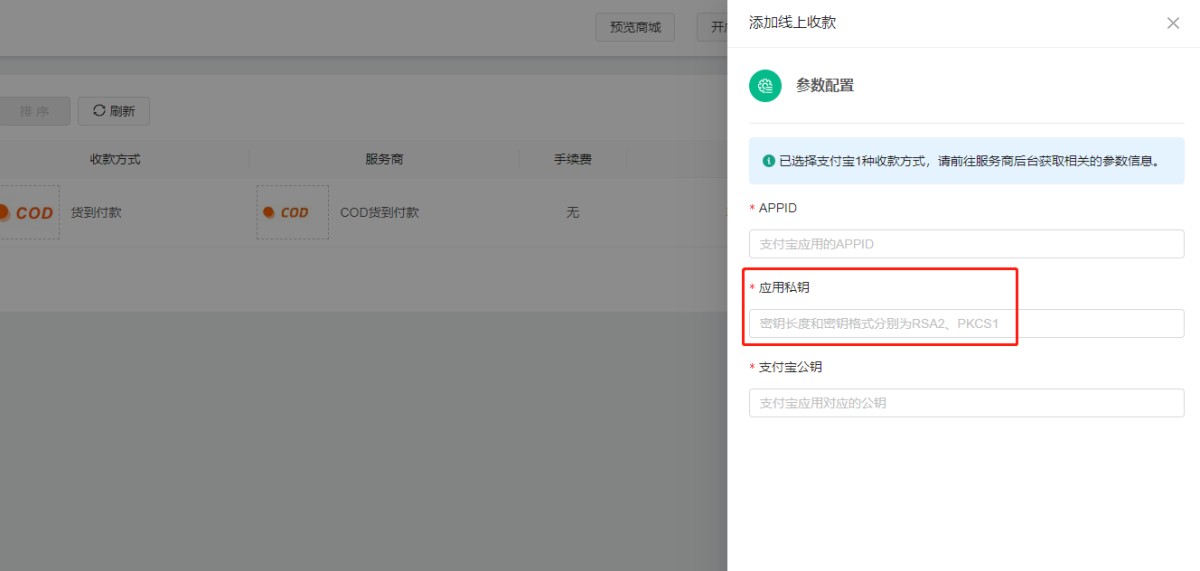Click the 收款方式 column header
The image size is (1200, 571).
pos(115,159)
